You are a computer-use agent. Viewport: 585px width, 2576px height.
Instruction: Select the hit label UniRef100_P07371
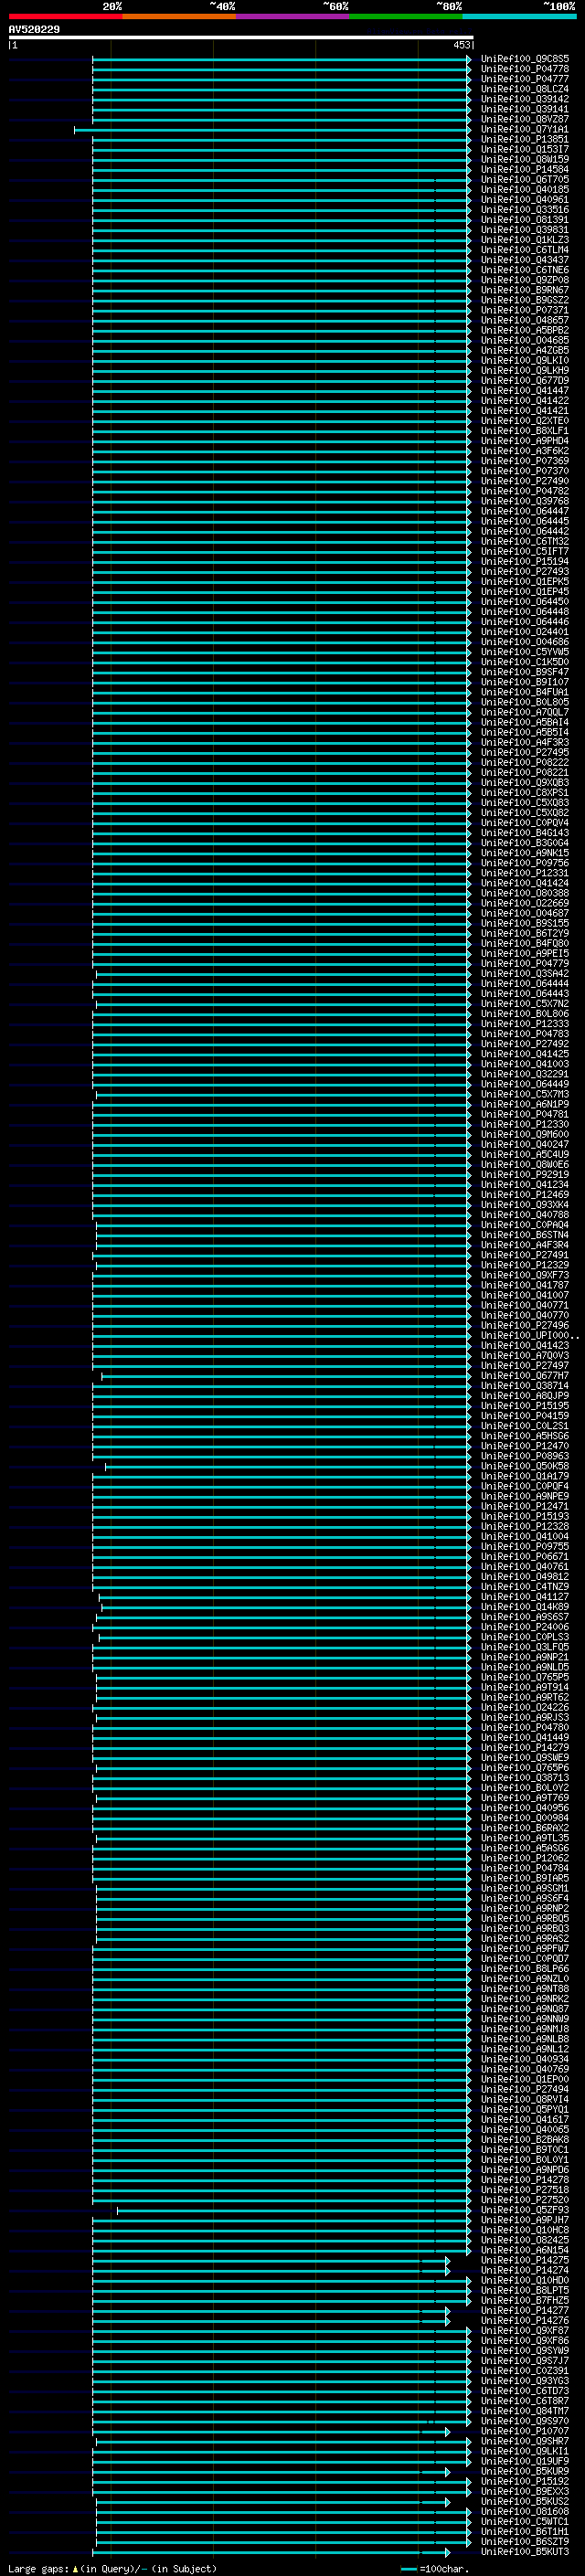coord(524,310)
